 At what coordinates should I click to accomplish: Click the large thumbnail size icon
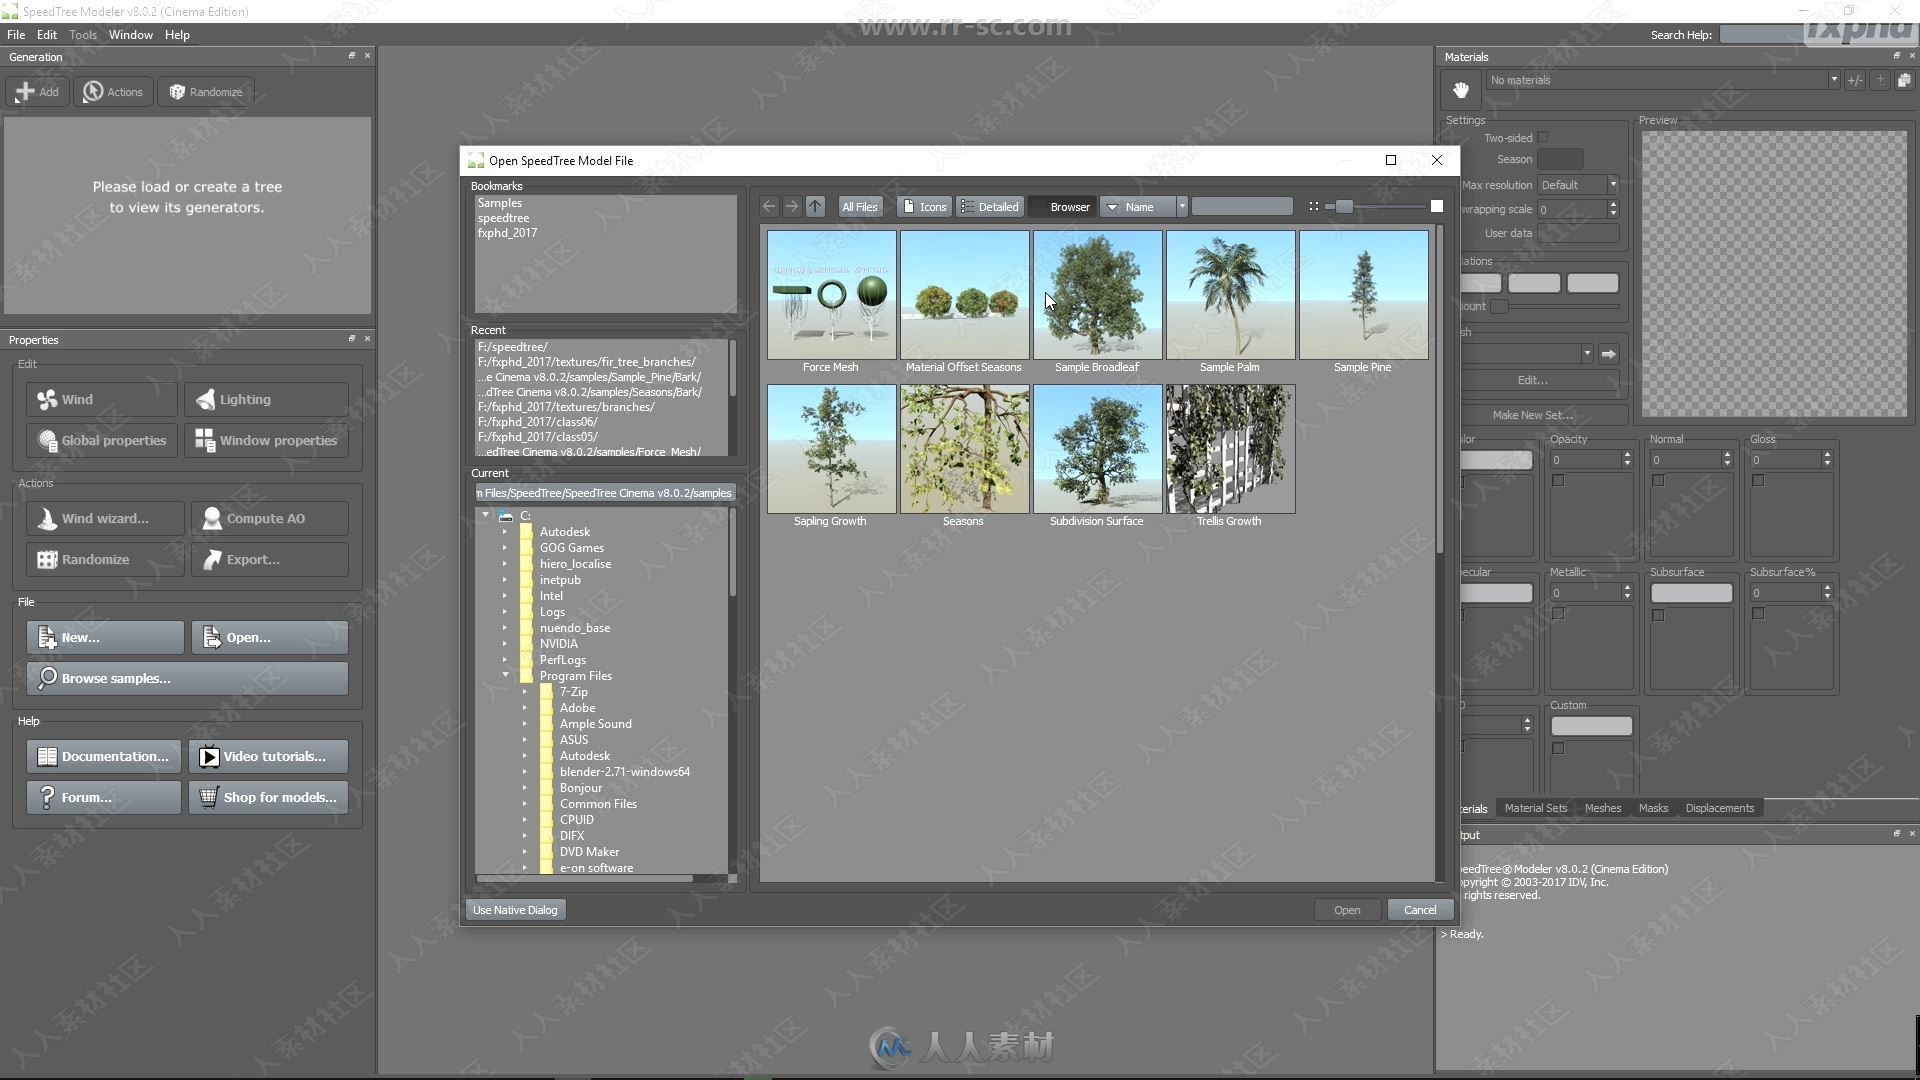(1437, 206)
